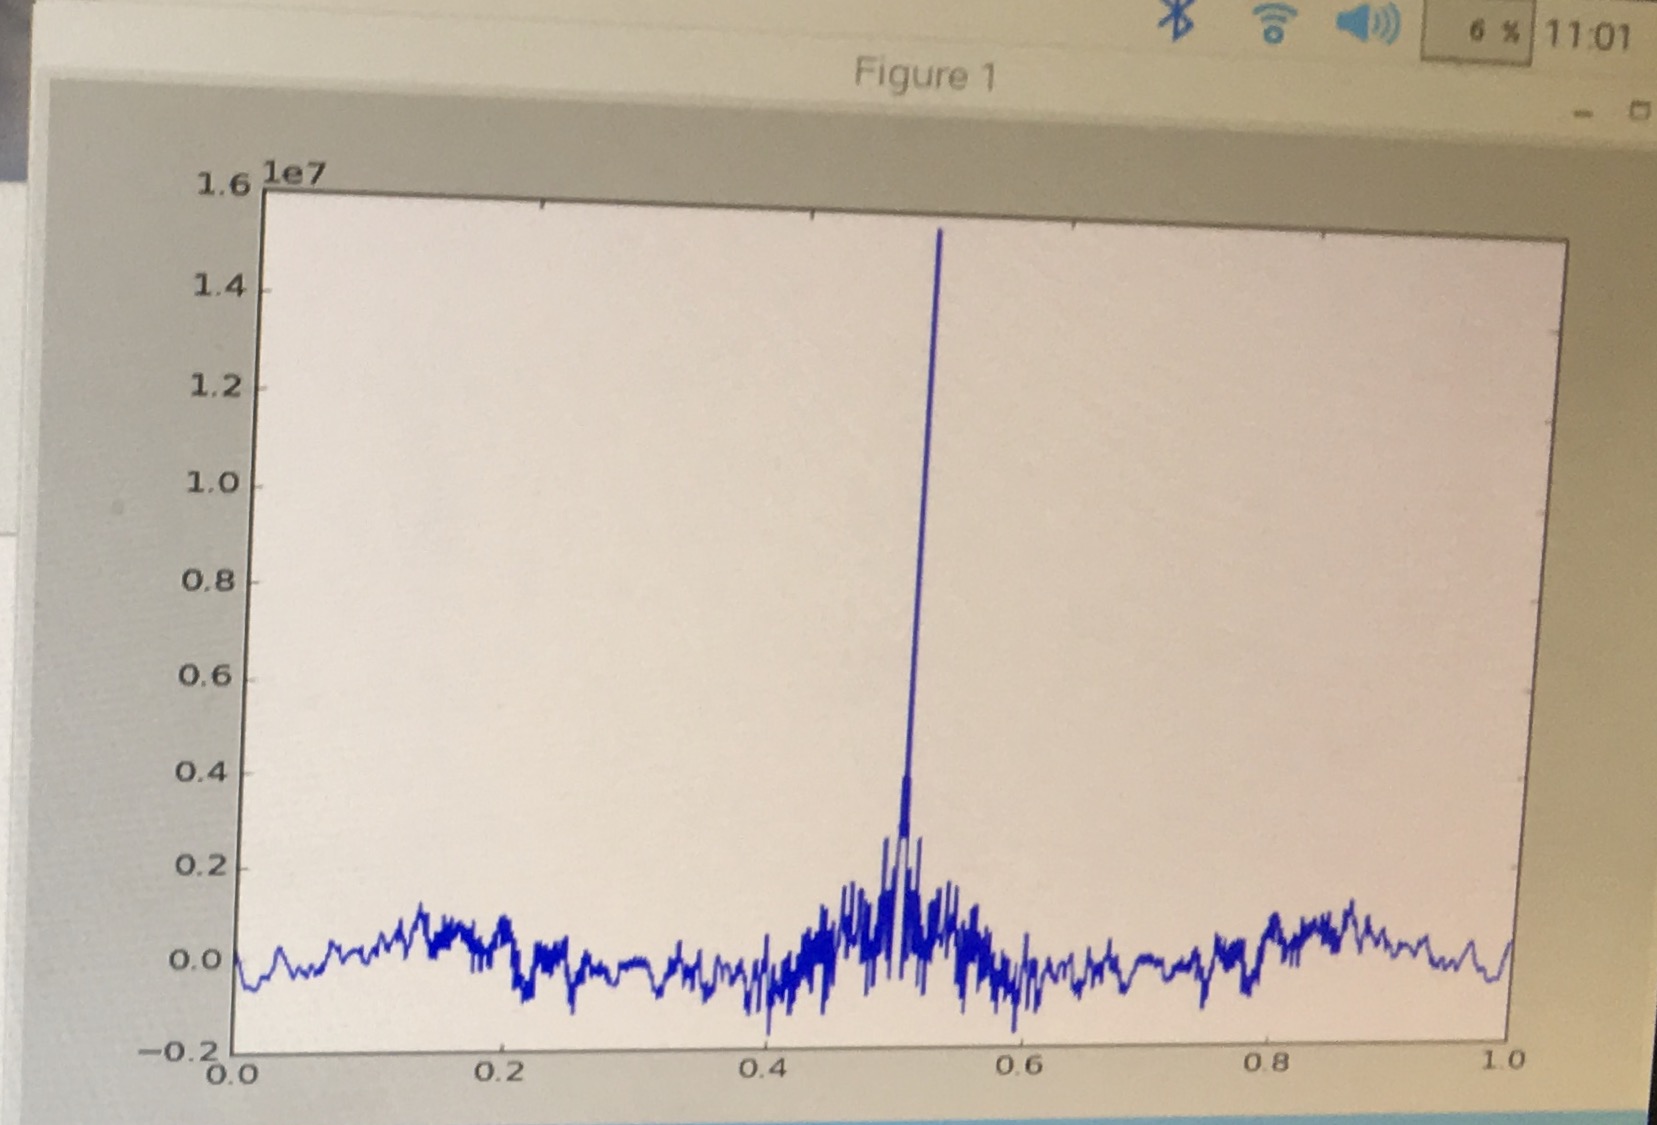The height and width of the screenshot is (1125, 1657).
Task: Click the −0.2 y-axis tick label
Action: coord(180,1051)
